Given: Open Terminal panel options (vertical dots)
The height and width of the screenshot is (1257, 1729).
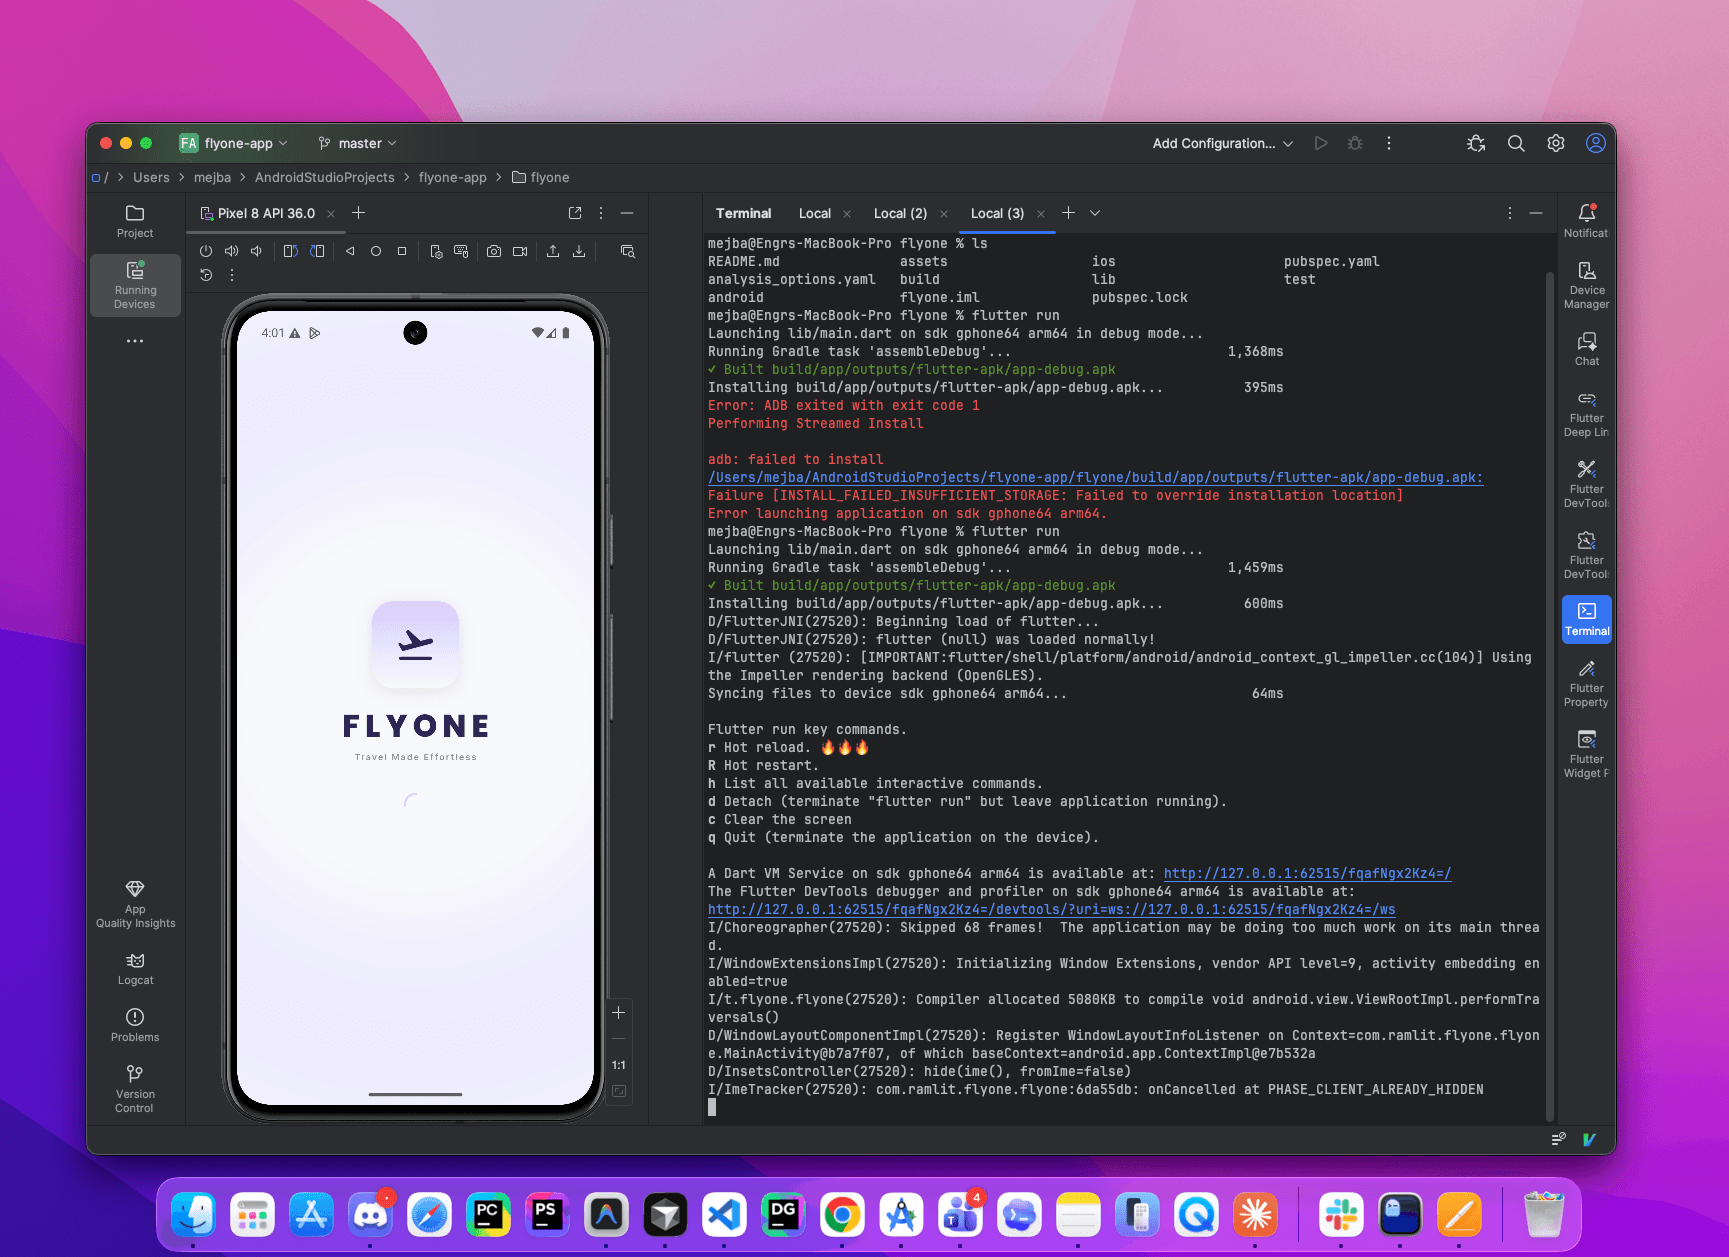Looking at the screenshot, I should [1510, 213].
